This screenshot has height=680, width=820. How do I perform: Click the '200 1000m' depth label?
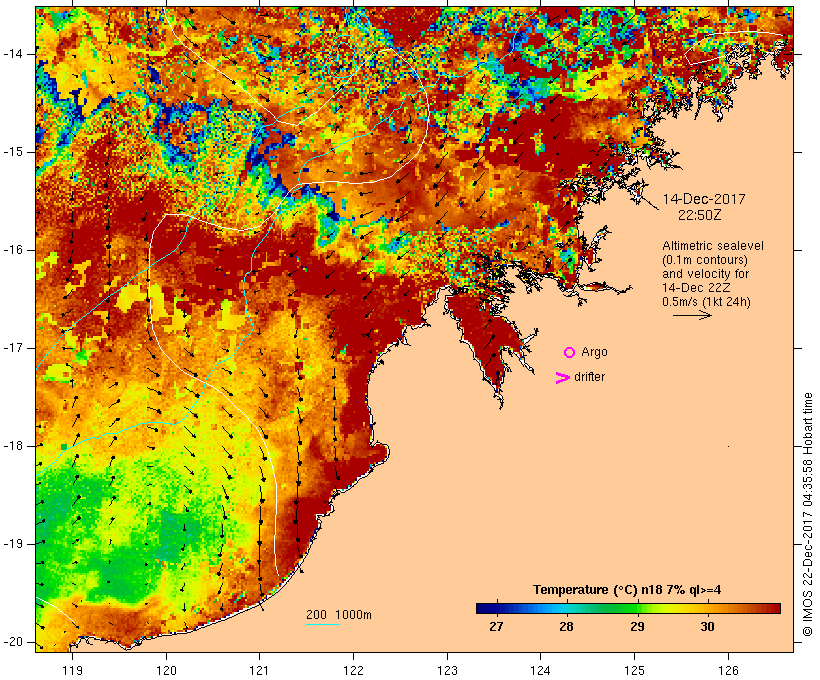339,615
